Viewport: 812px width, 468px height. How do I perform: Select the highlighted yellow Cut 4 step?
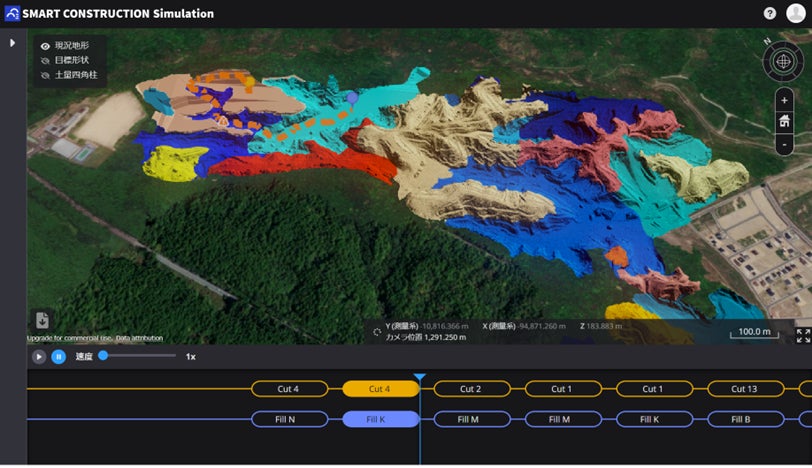(381, 389)
